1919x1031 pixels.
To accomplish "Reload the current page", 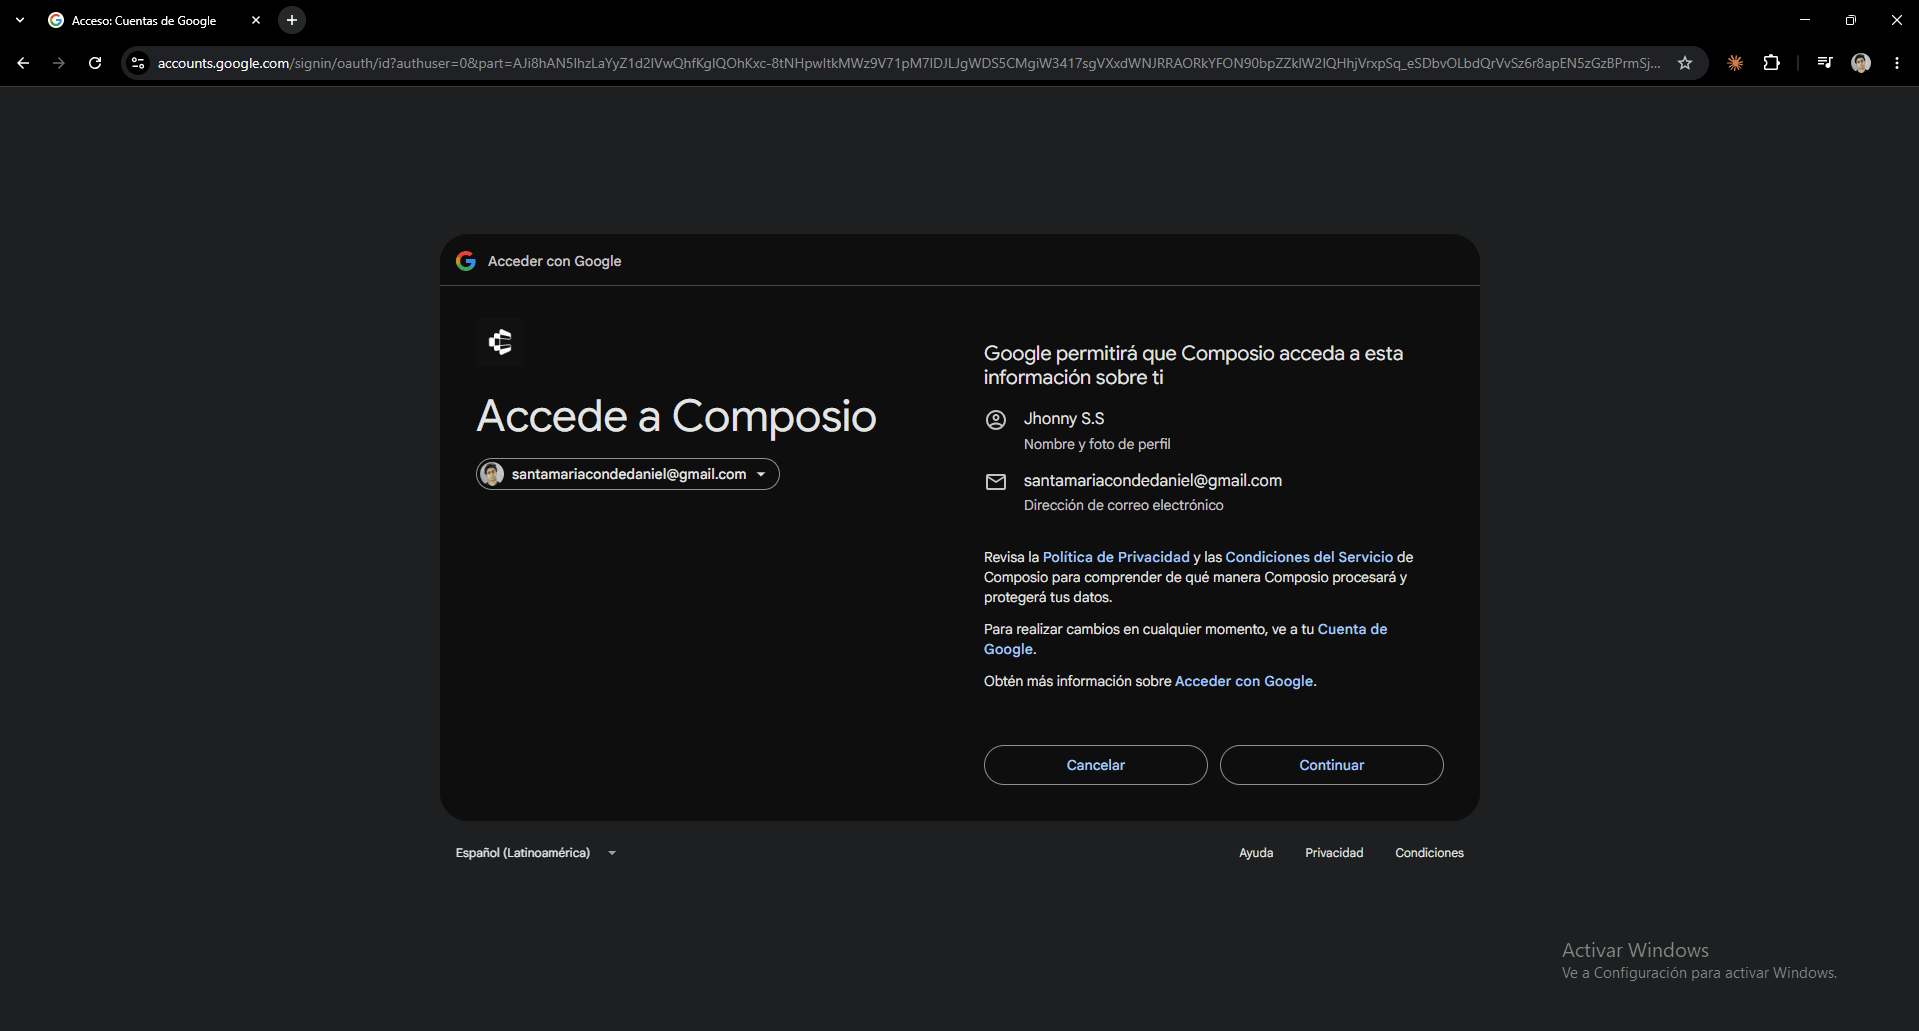I will (x=95, y=63).
